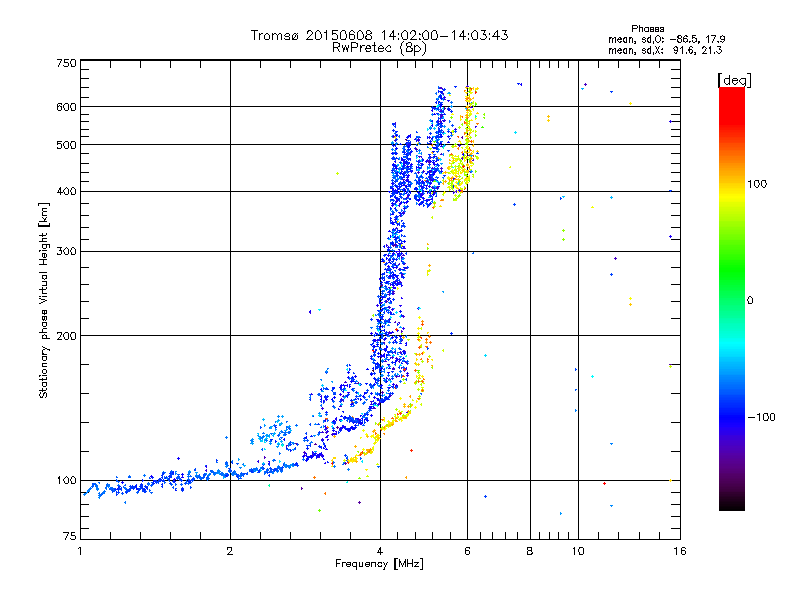Click the colorbar label '-100'
The width and height of the screenshot is (800, 600).
tap(762, 417)
